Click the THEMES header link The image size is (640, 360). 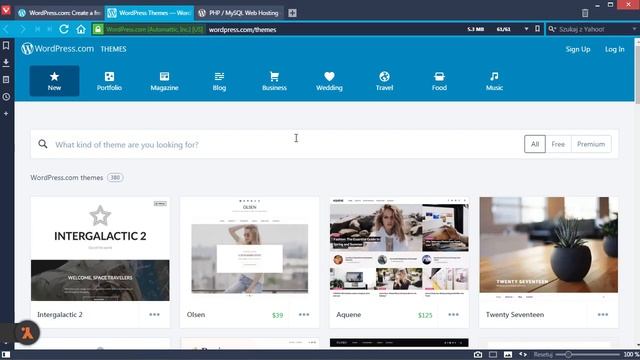pos(113,49)
